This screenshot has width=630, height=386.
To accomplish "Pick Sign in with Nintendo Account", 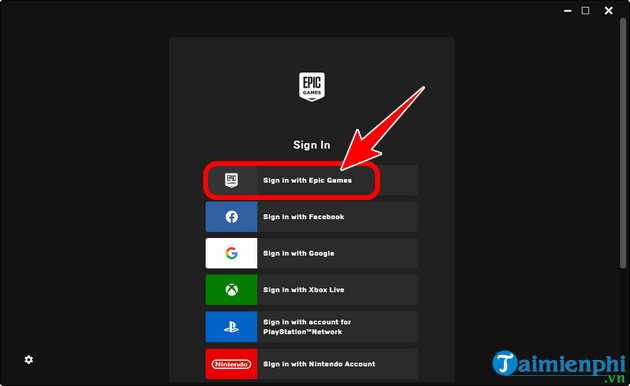I will (312, 364).
